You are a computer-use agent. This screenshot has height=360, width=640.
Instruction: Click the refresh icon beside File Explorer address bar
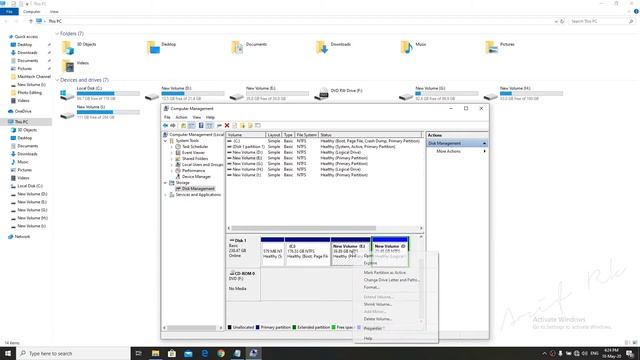(562, 21)
